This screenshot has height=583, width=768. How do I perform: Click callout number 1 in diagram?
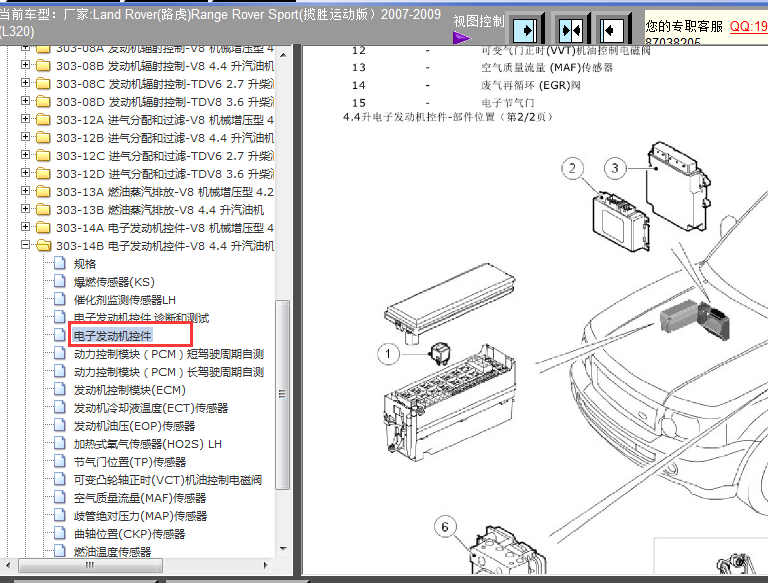point(388,354)
